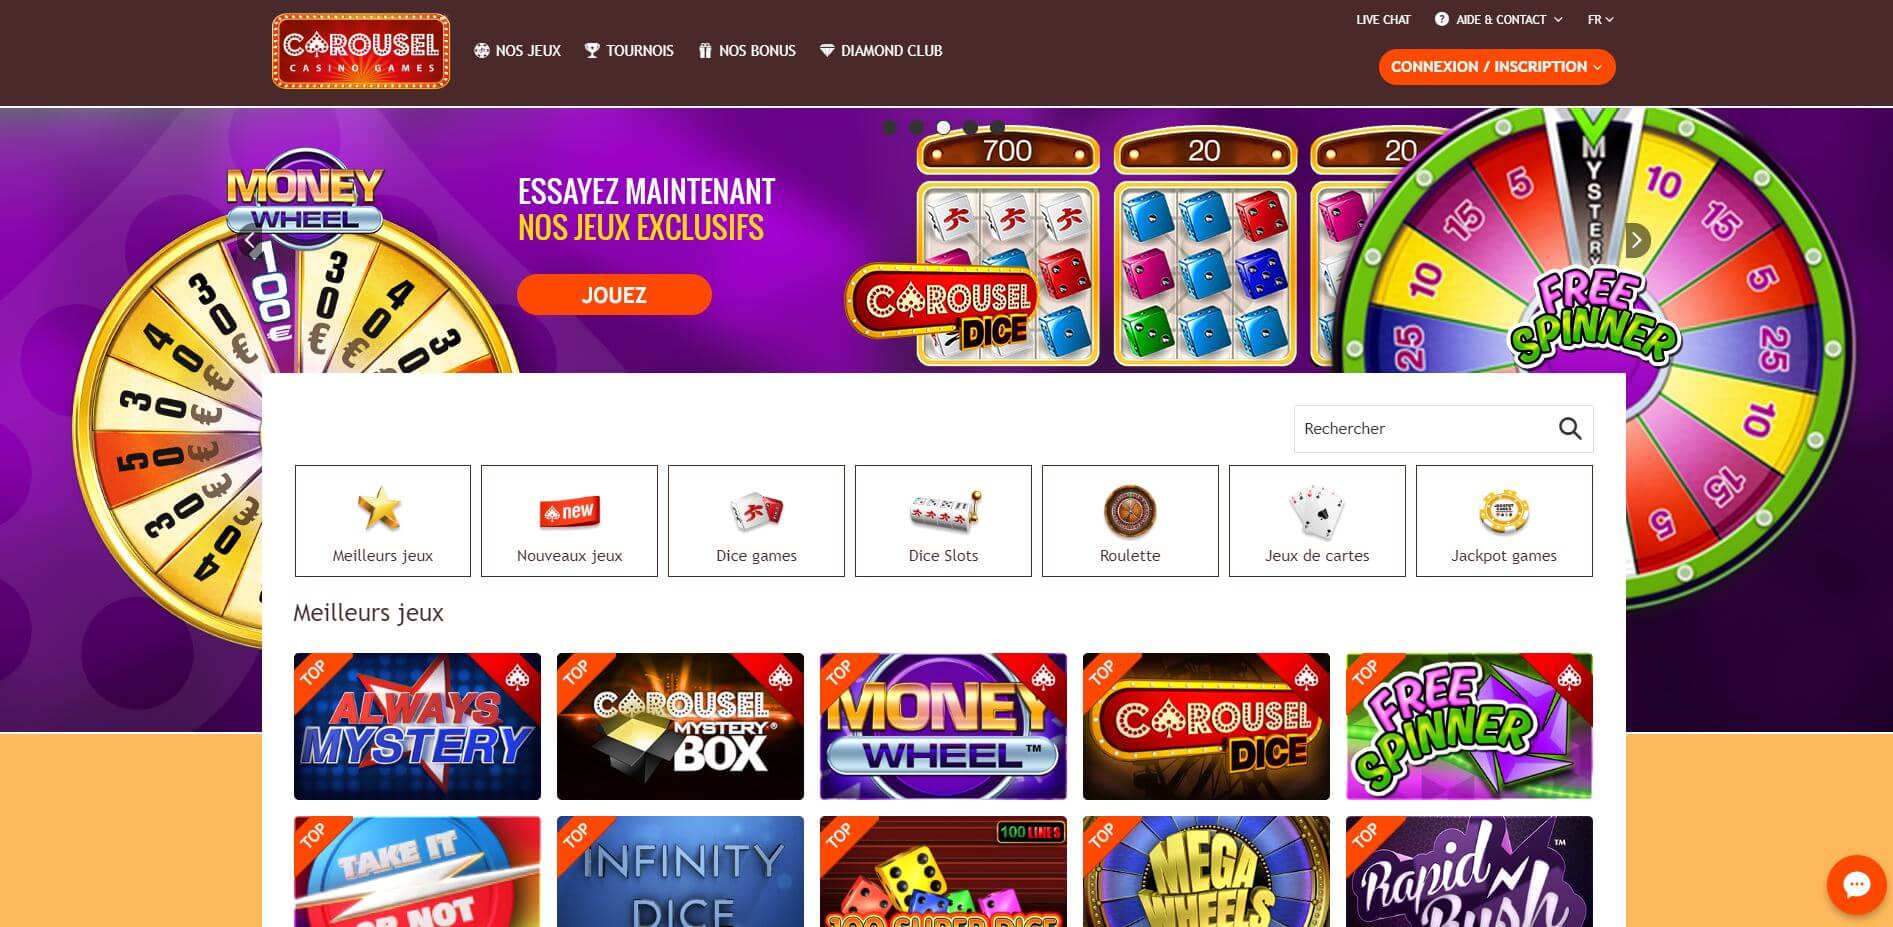Click the Carousel Casino Games logo

pos(361,51)
